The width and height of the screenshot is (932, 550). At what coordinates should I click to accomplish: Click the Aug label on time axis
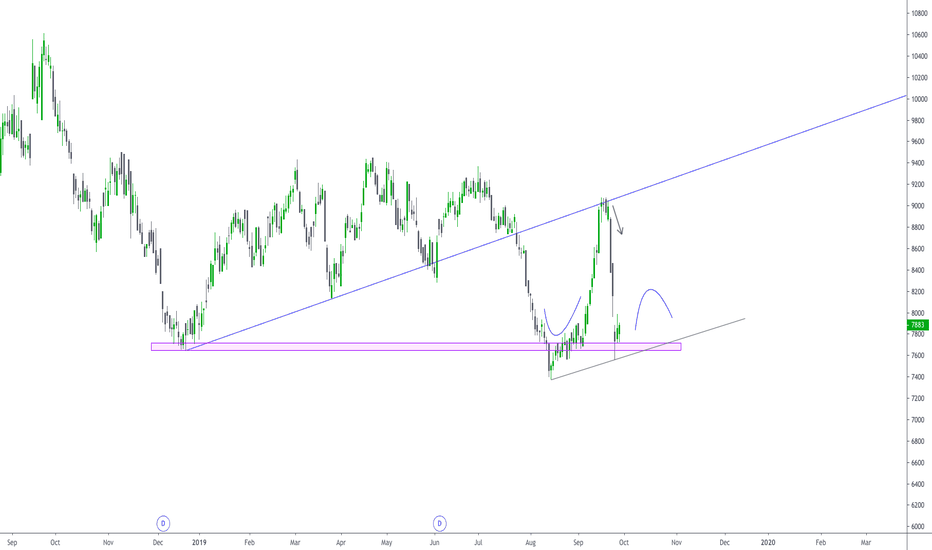[531, 542]
